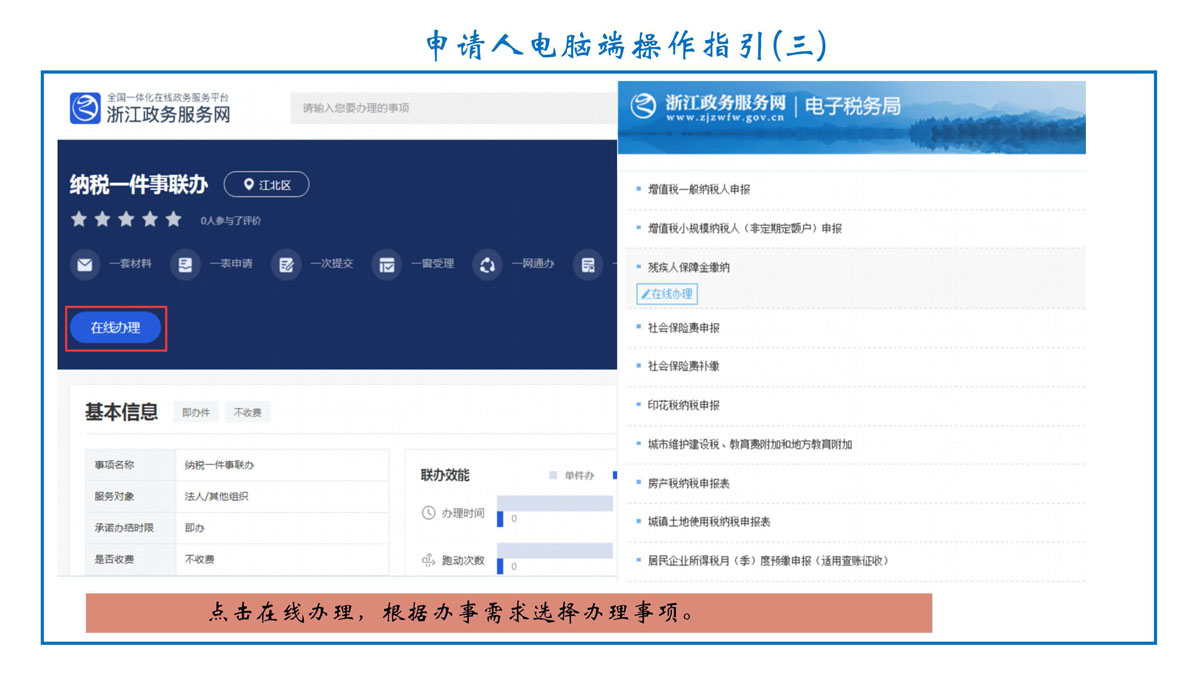Viewport: 1201px width, 676px height.
Task: Click the 一套材料 envelope icon
Action: click(84, 265)
